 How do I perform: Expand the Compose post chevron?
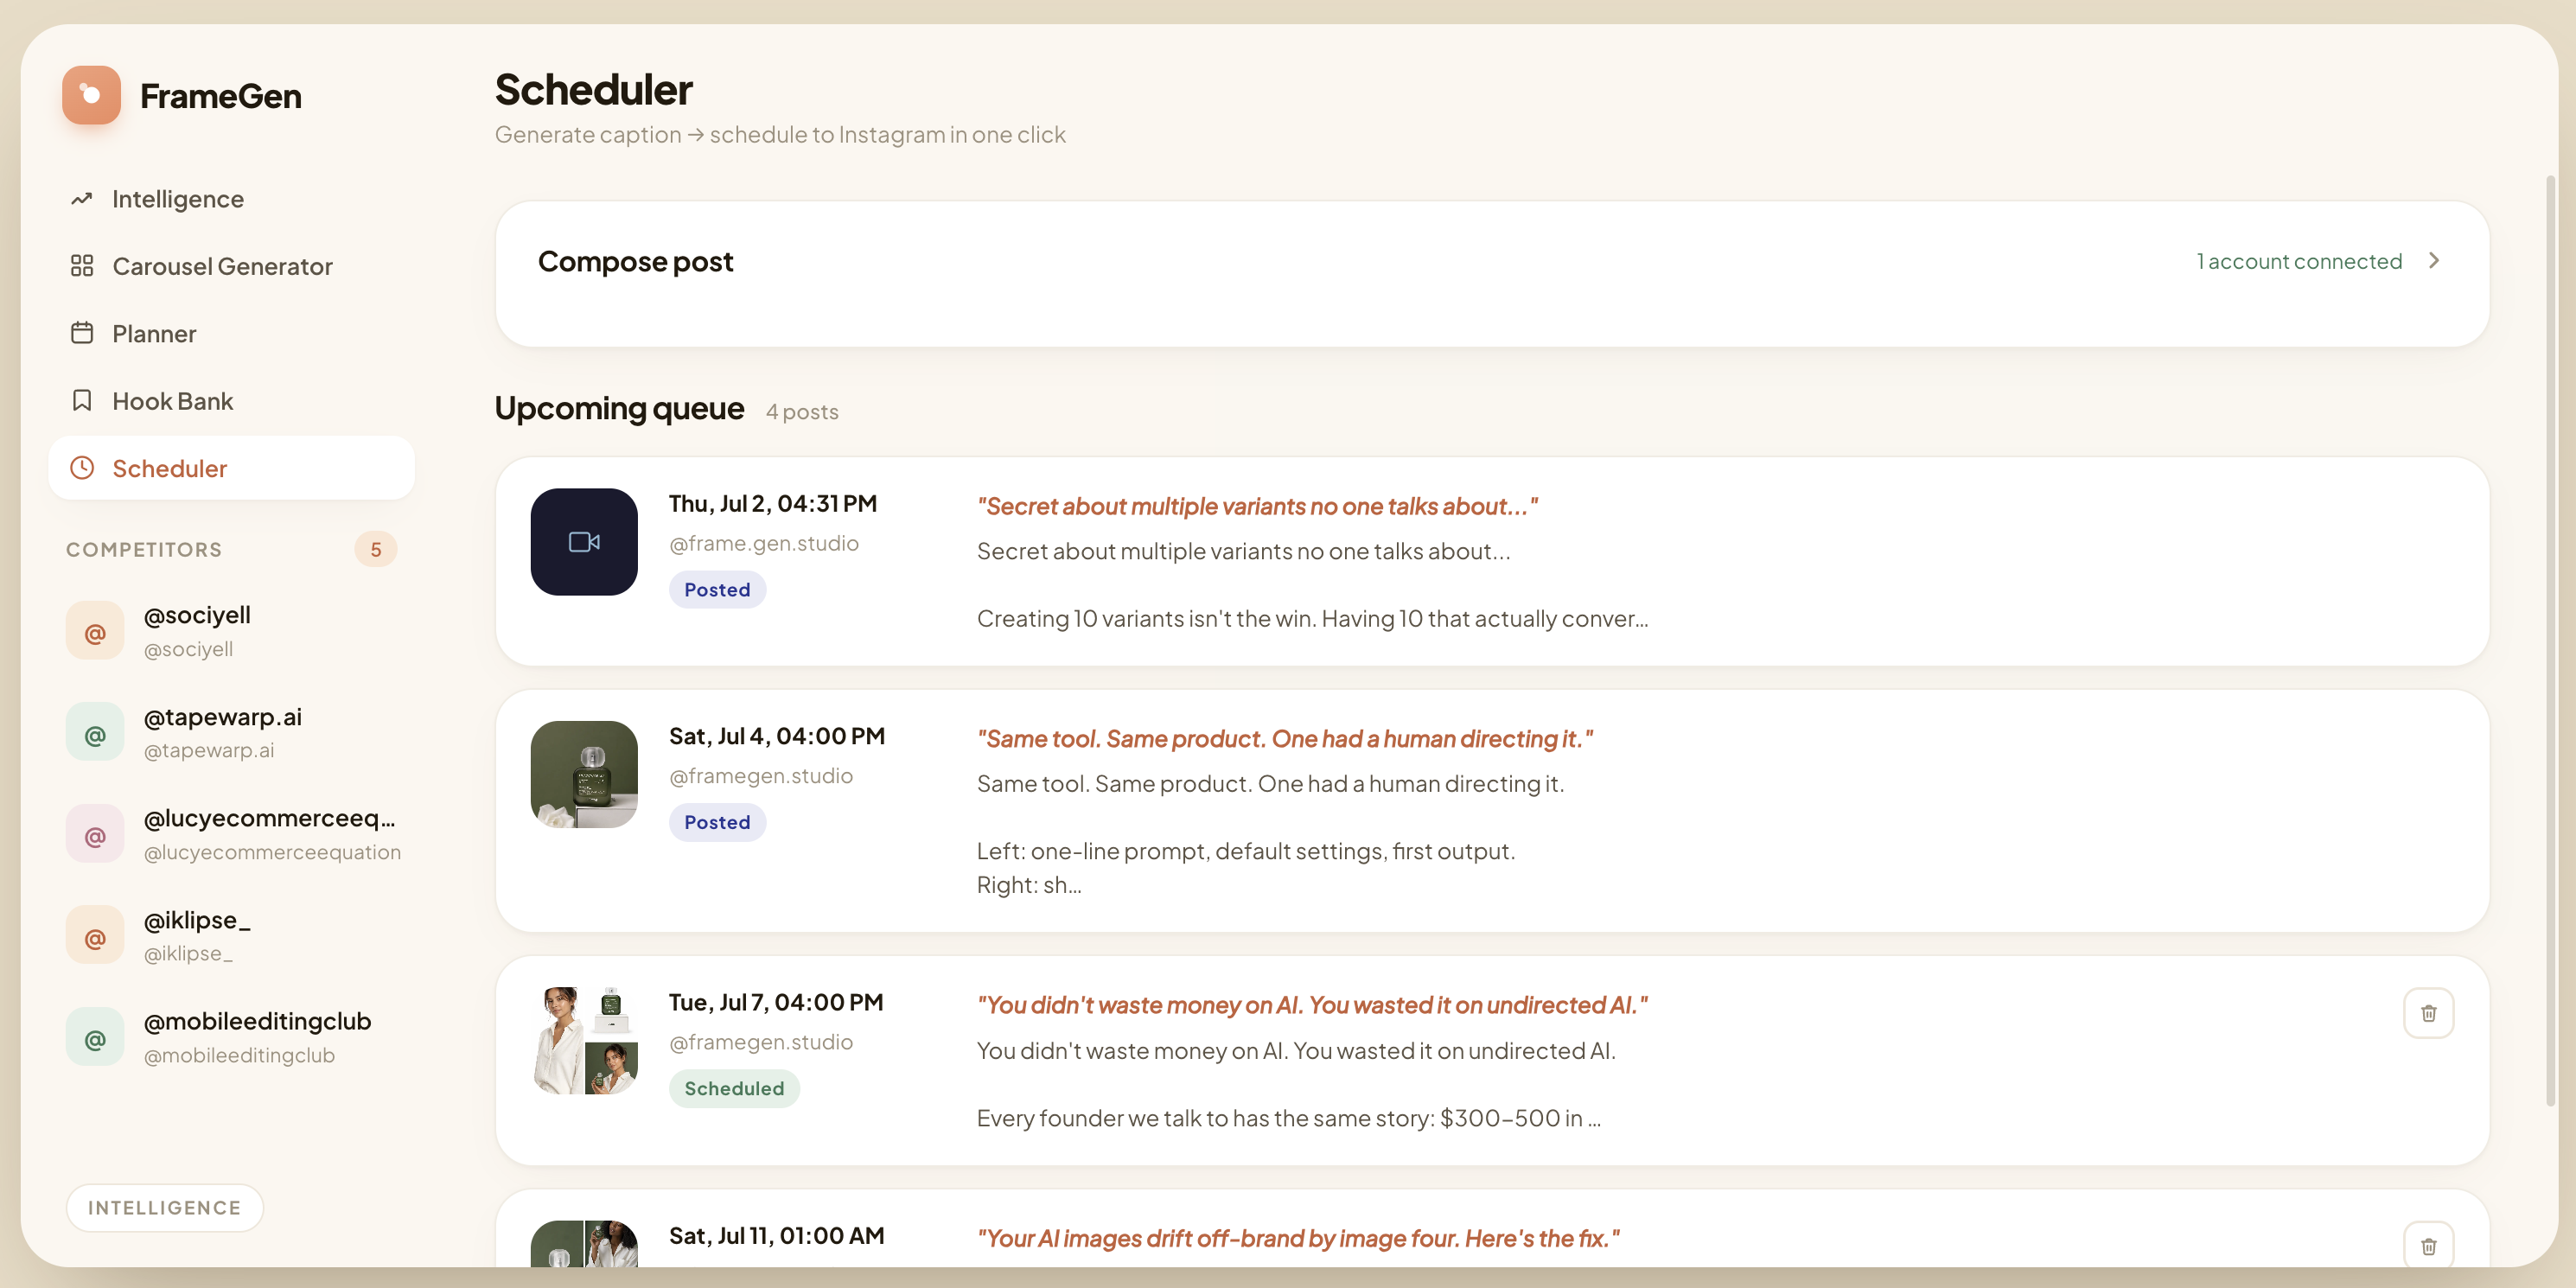(2434, 261)
